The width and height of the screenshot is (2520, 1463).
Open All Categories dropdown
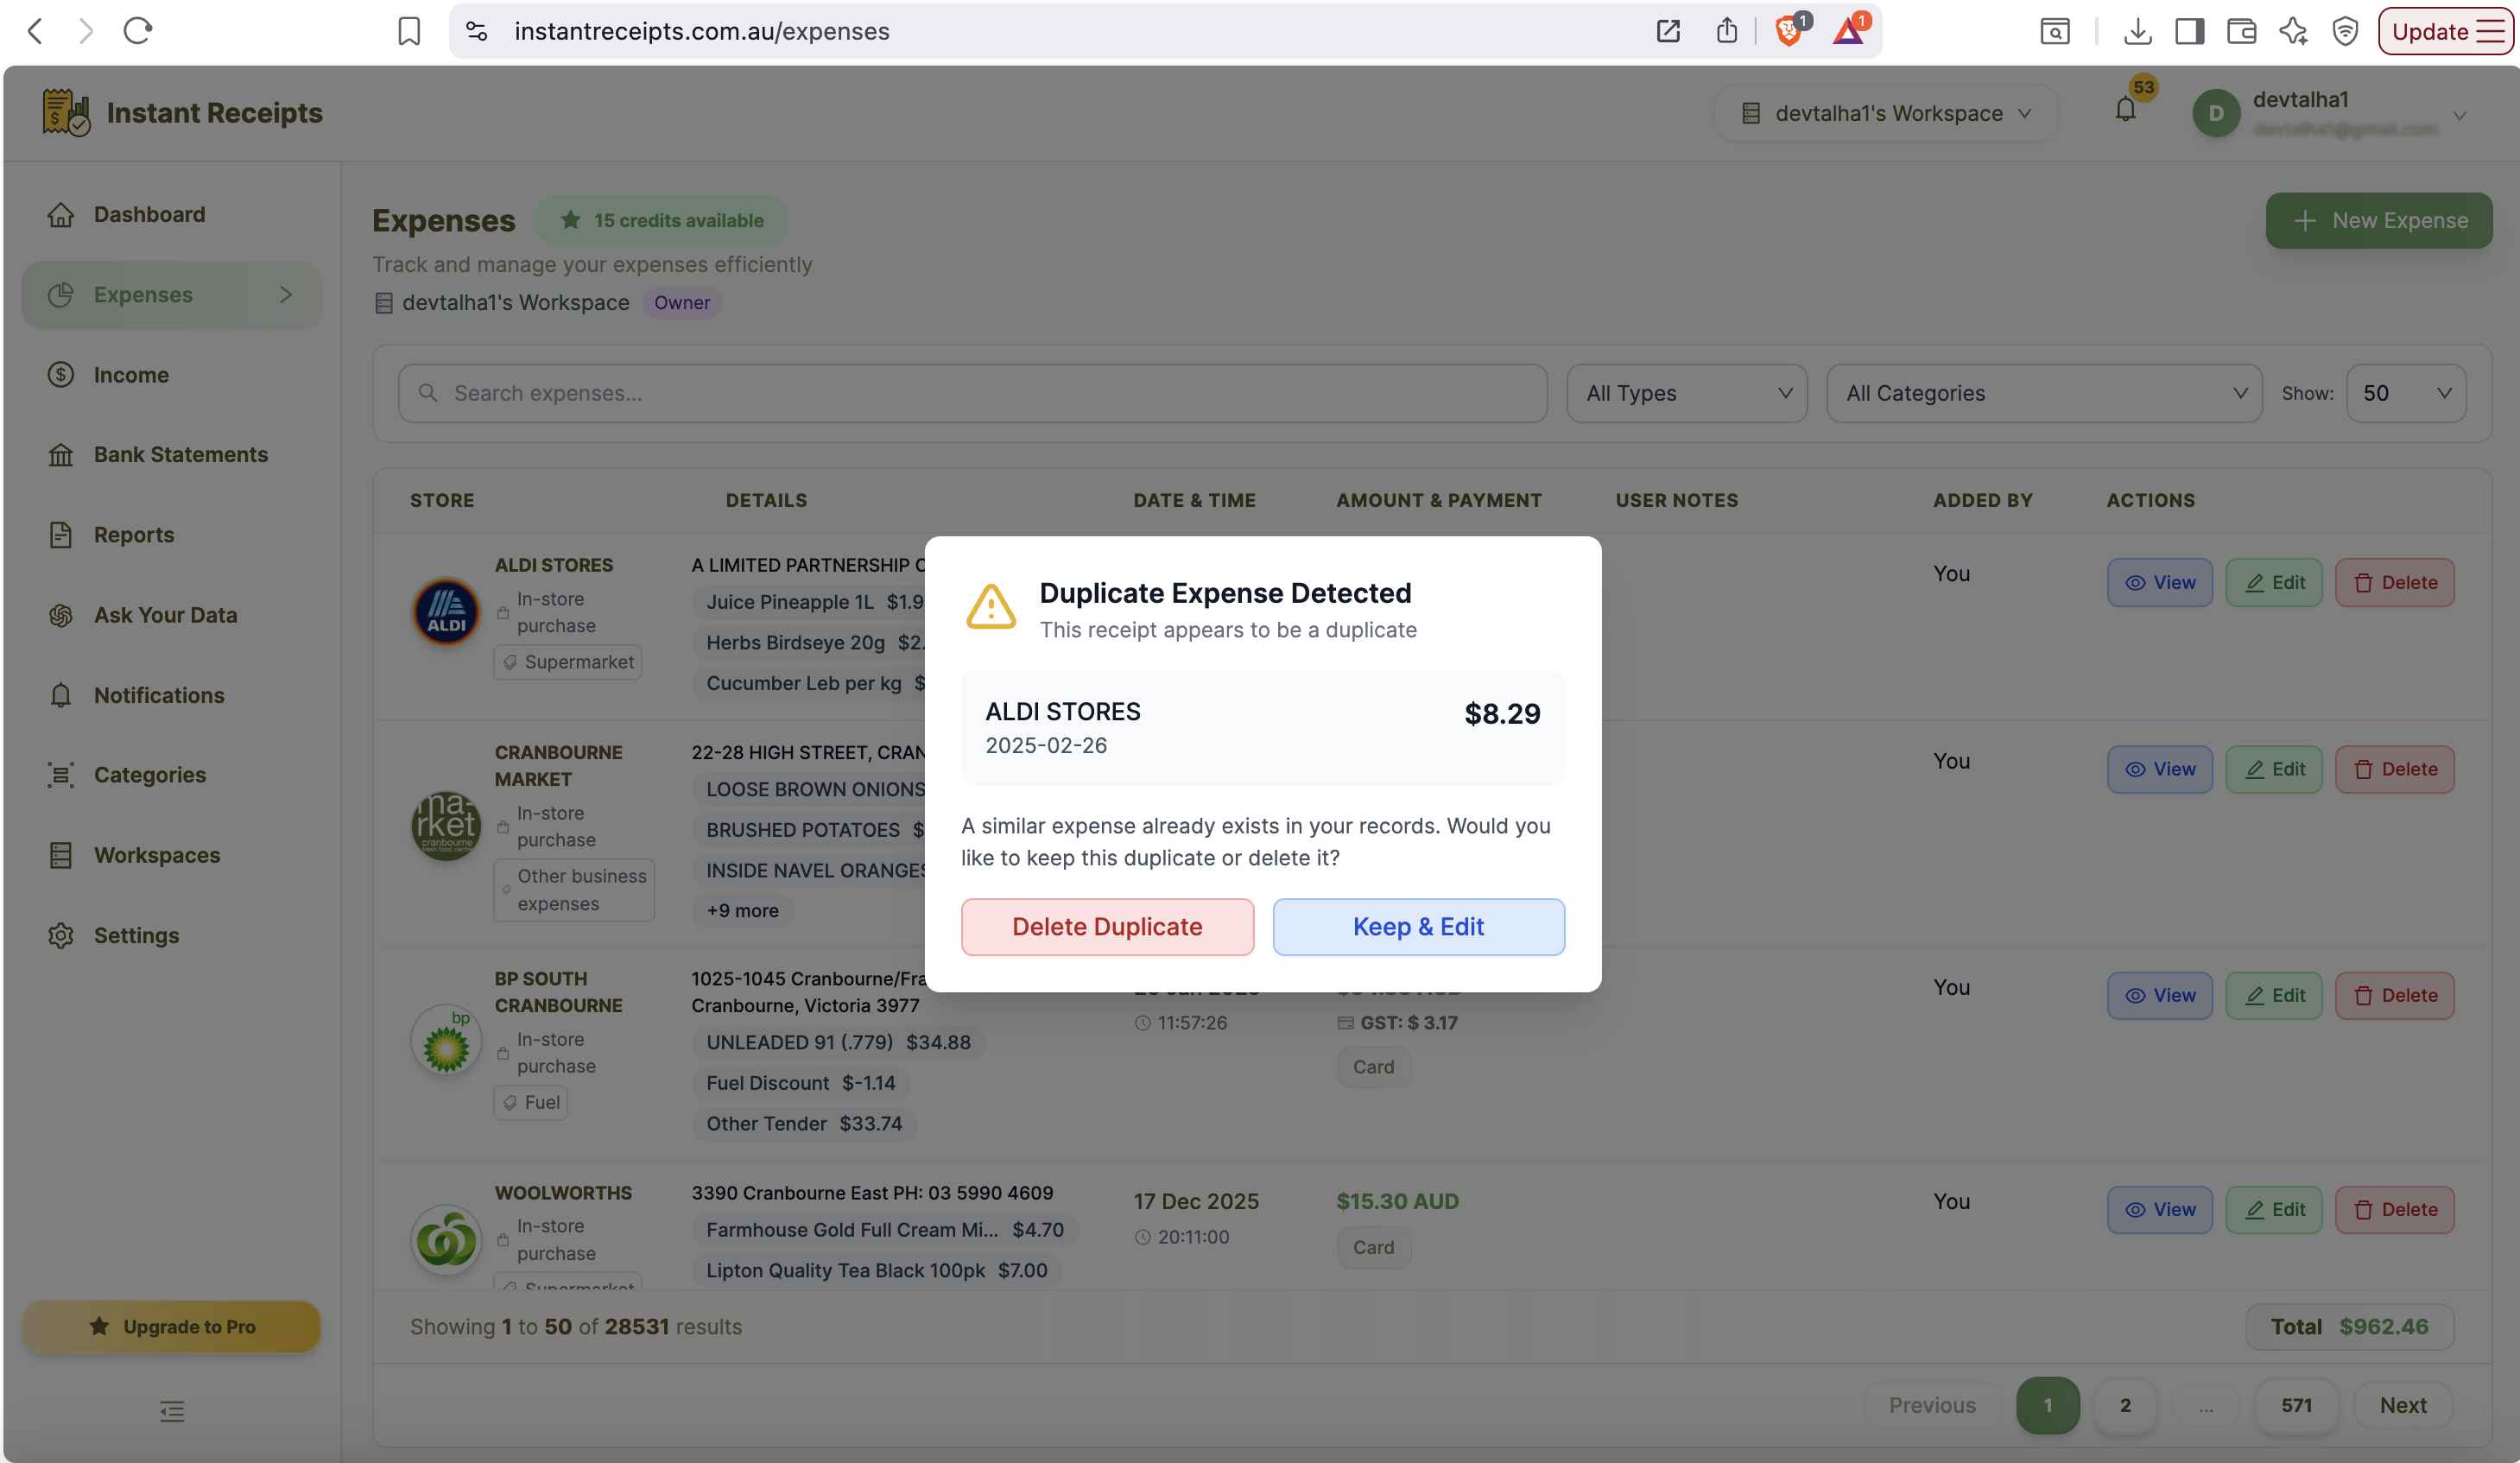(x=2044, y=393)
